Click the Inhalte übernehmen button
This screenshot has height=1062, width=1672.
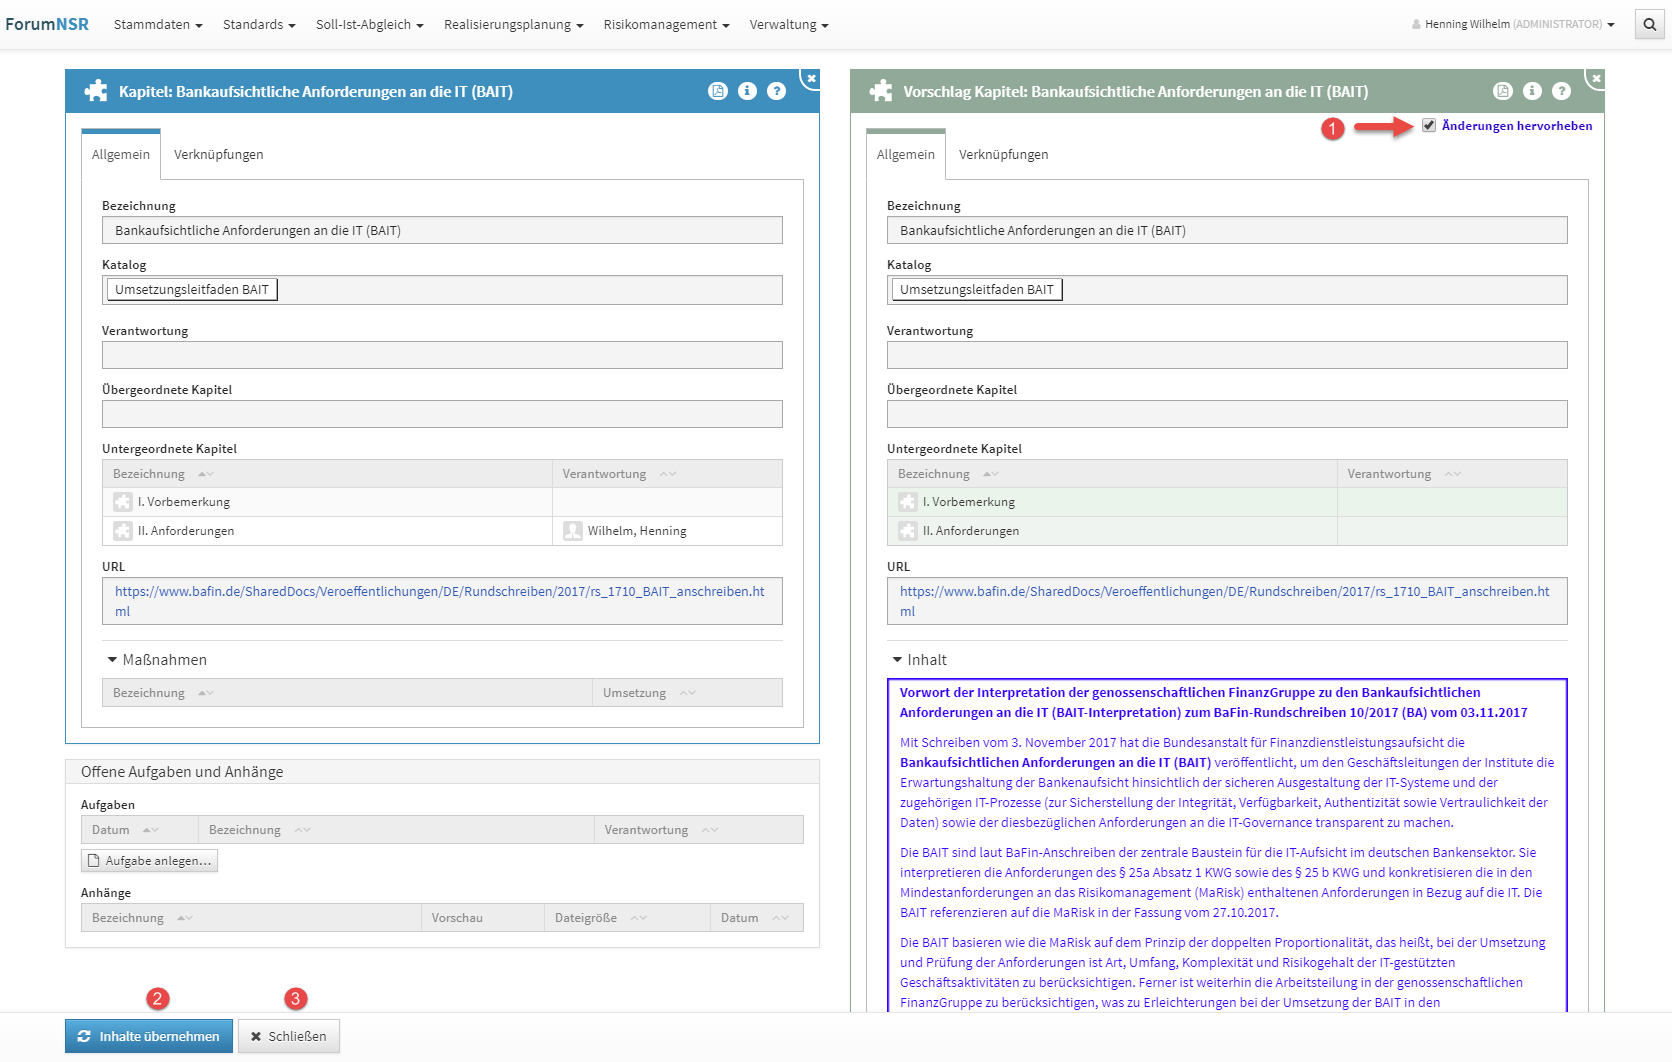pos(149,1036)
